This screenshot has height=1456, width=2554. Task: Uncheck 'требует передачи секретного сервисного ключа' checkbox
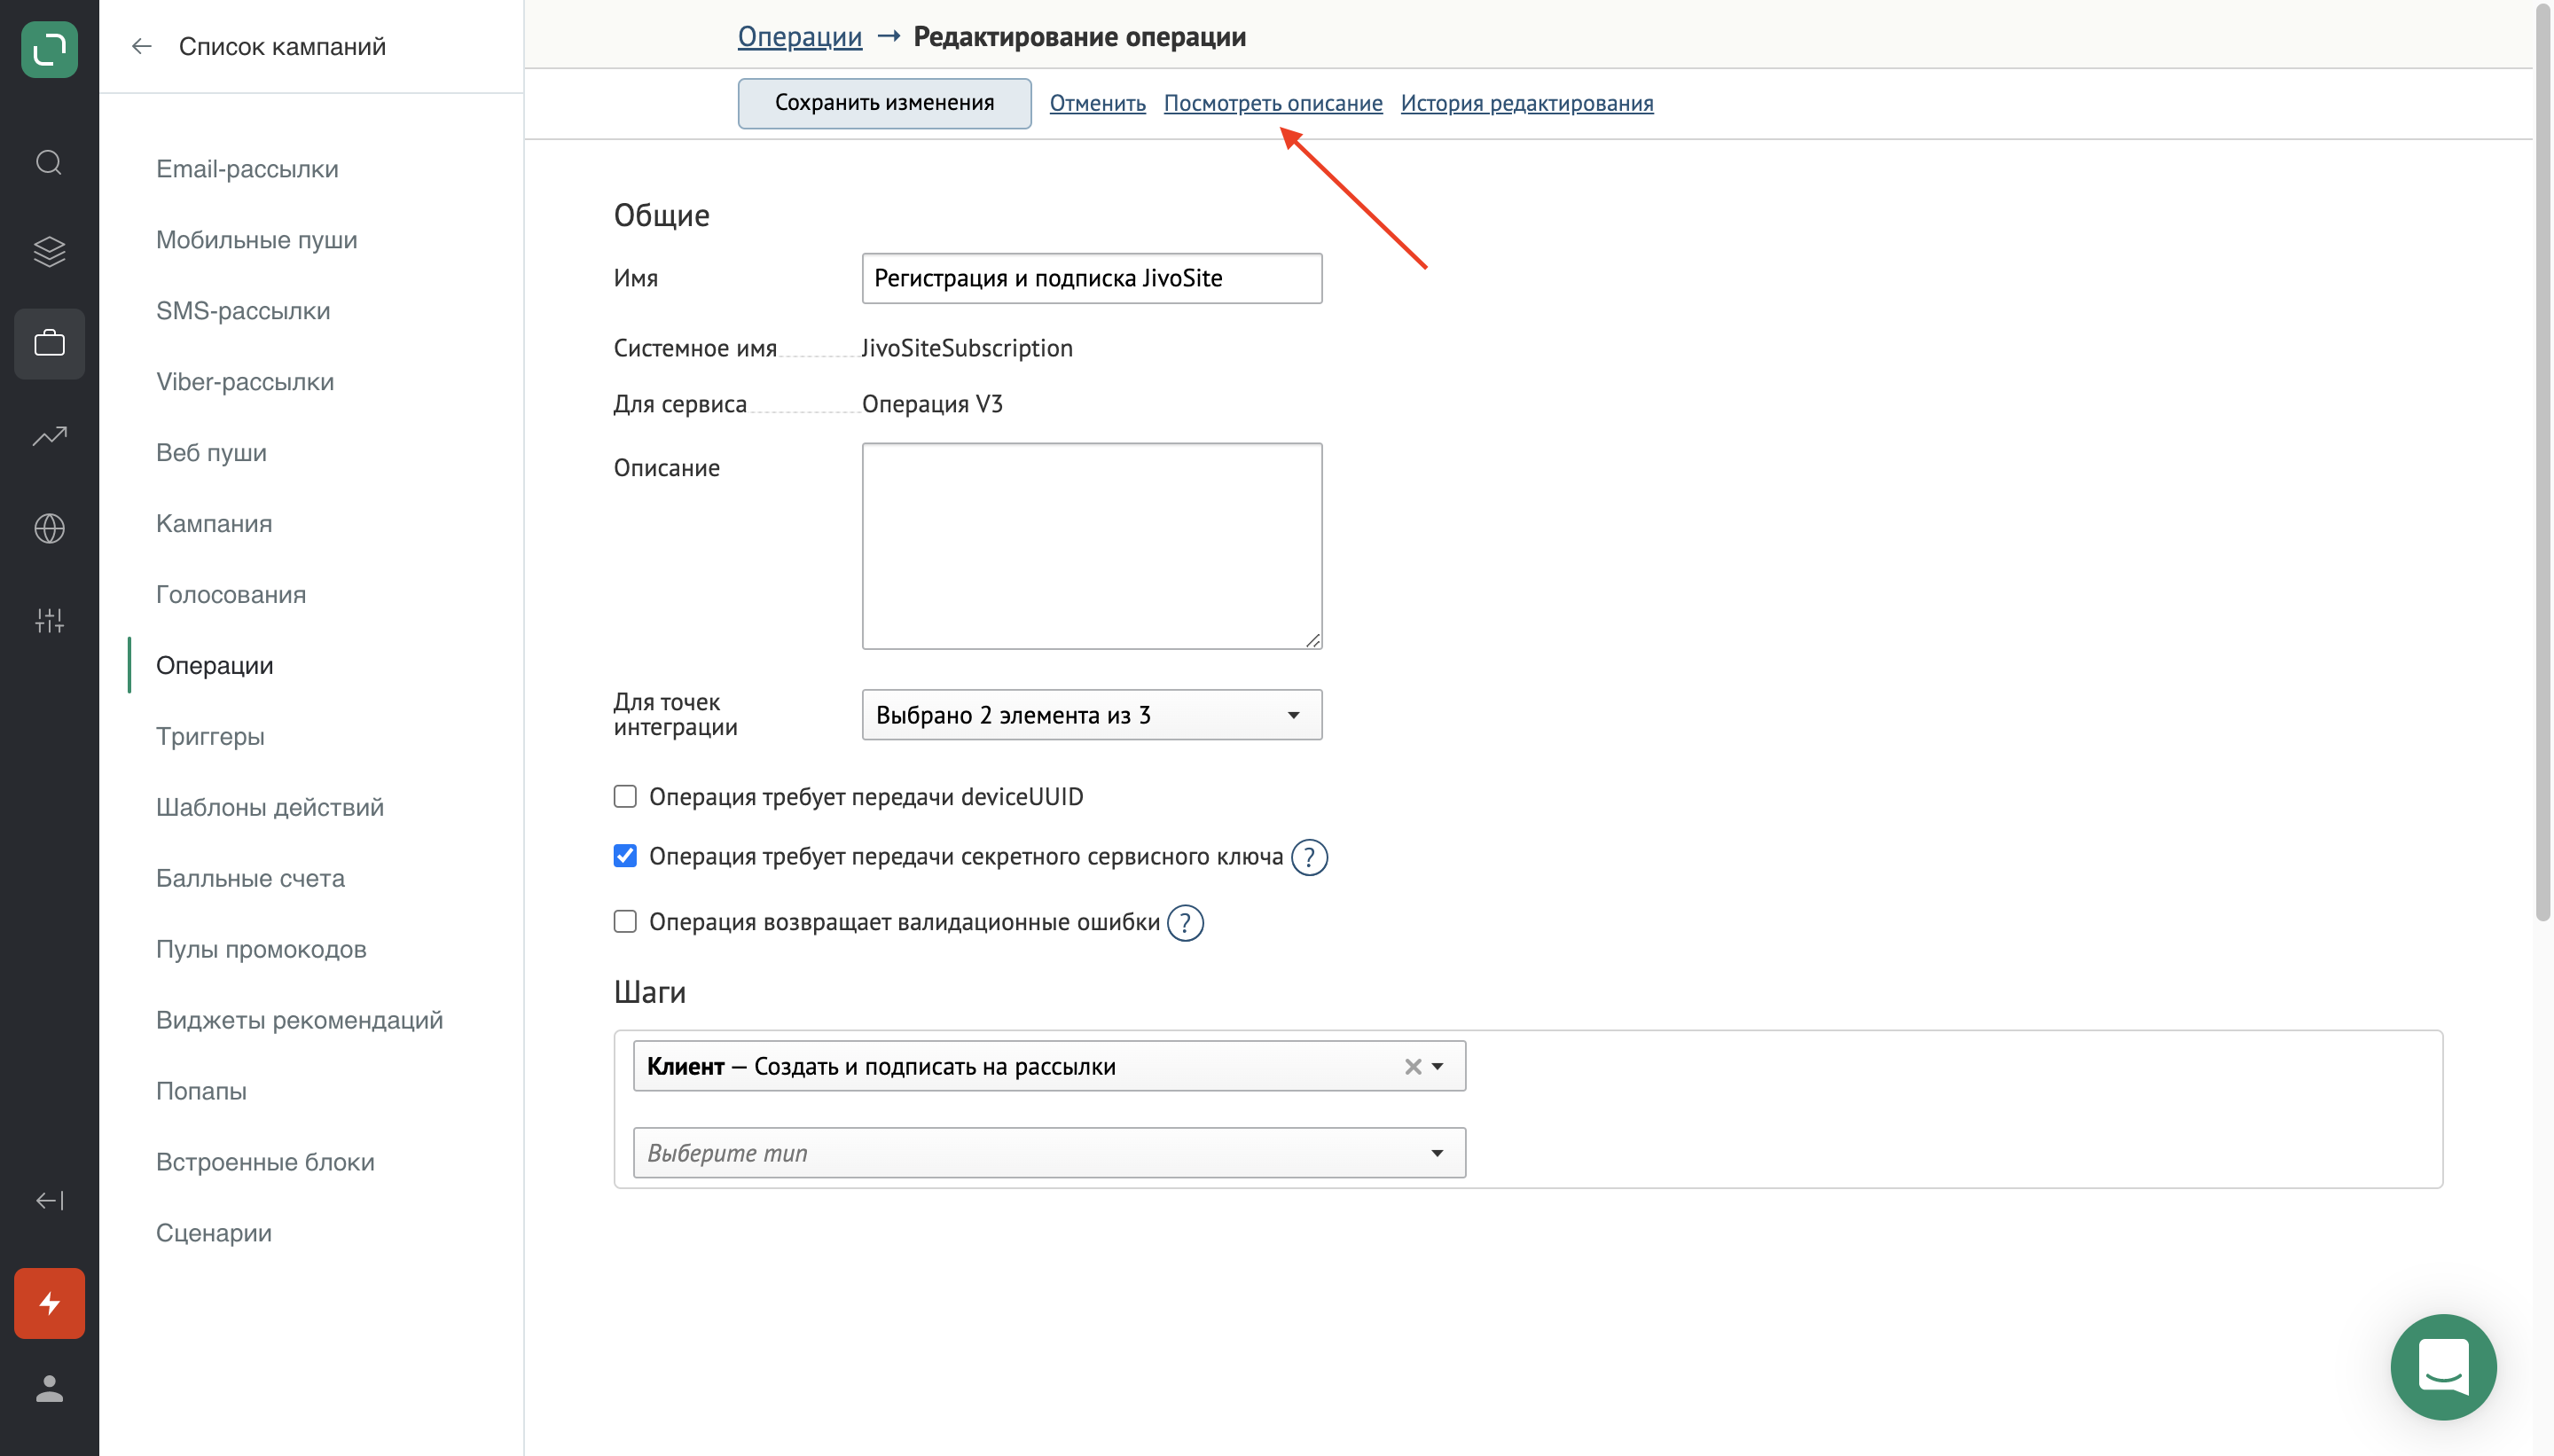click(x=625, y=856)
